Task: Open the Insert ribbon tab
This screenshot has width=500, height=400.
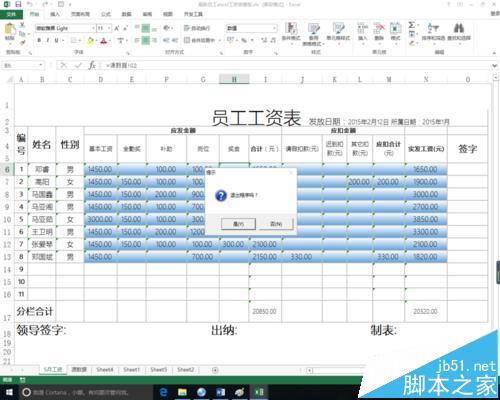Action: pyautogui.click(x=55, y=14)
